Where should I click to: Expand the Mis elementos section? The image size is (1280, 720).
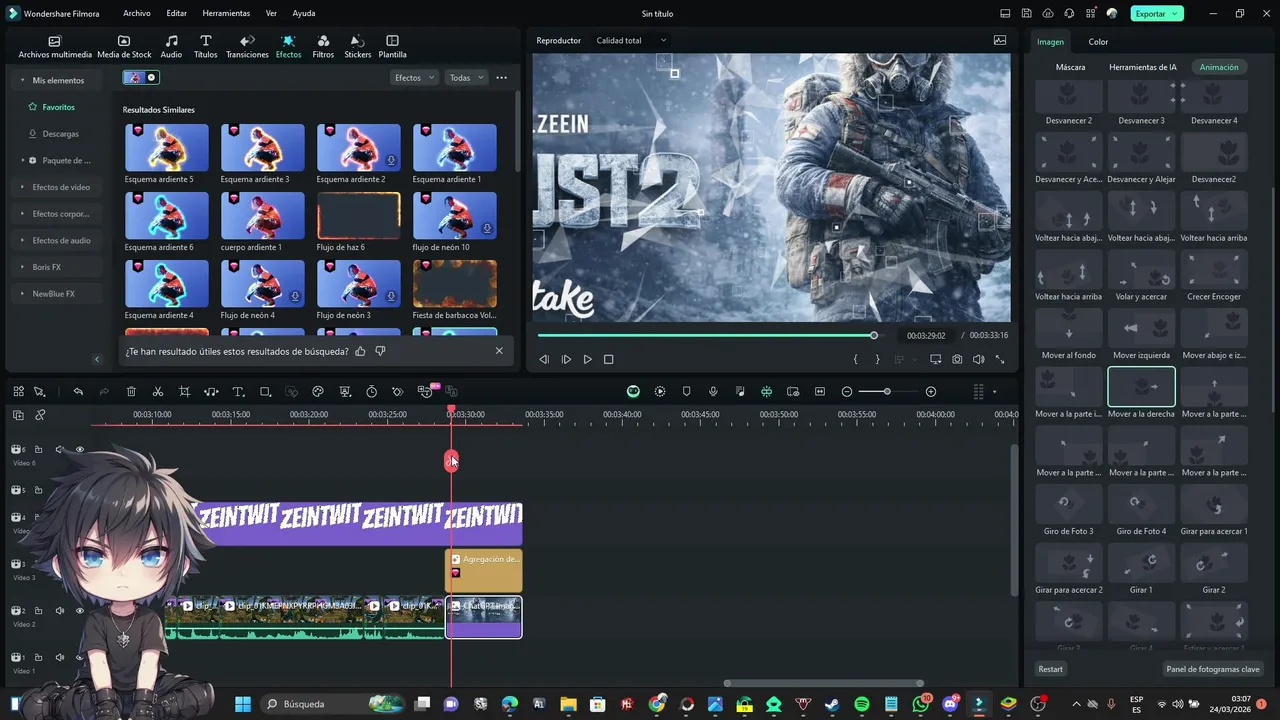[x=23, y=80]
